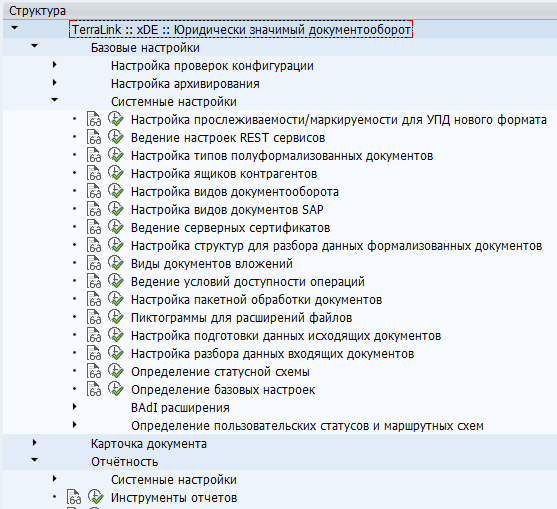
Task: Click text Ведение серверных сертификатов
Action: (231, 228)
